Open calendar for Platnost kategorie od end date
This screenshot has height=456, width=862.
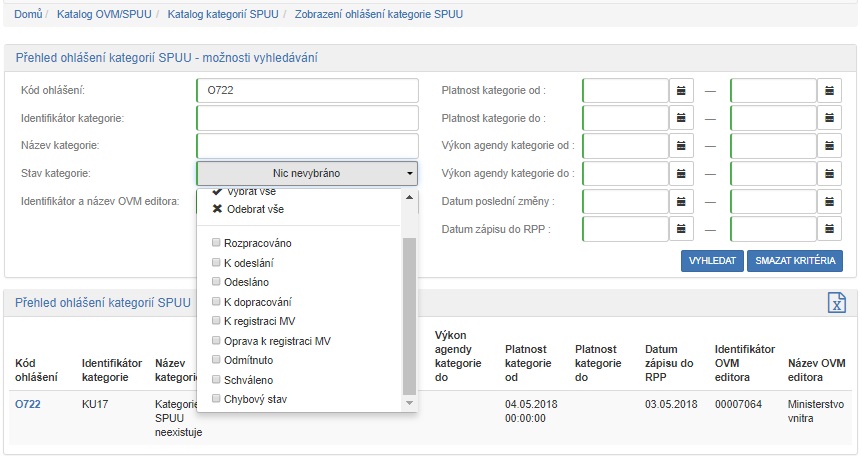point(830,90)
